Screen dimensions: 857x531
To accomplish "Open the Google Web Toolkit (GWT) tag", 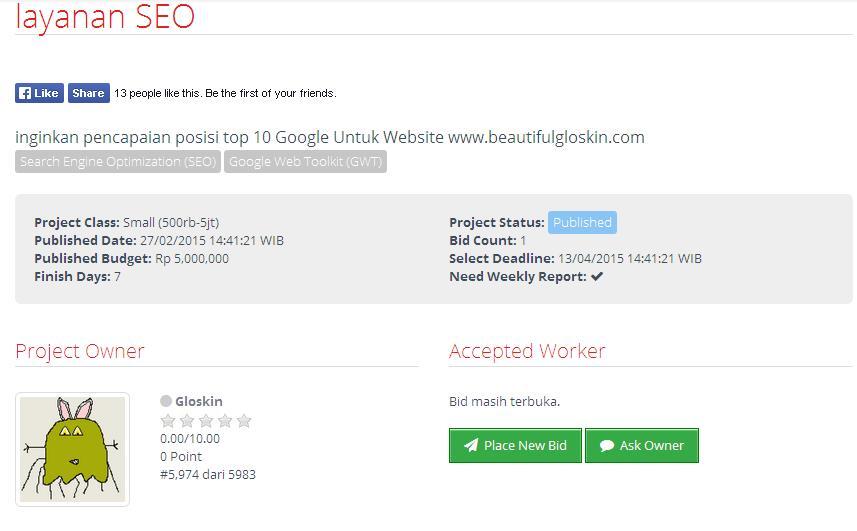I will 306,162.
